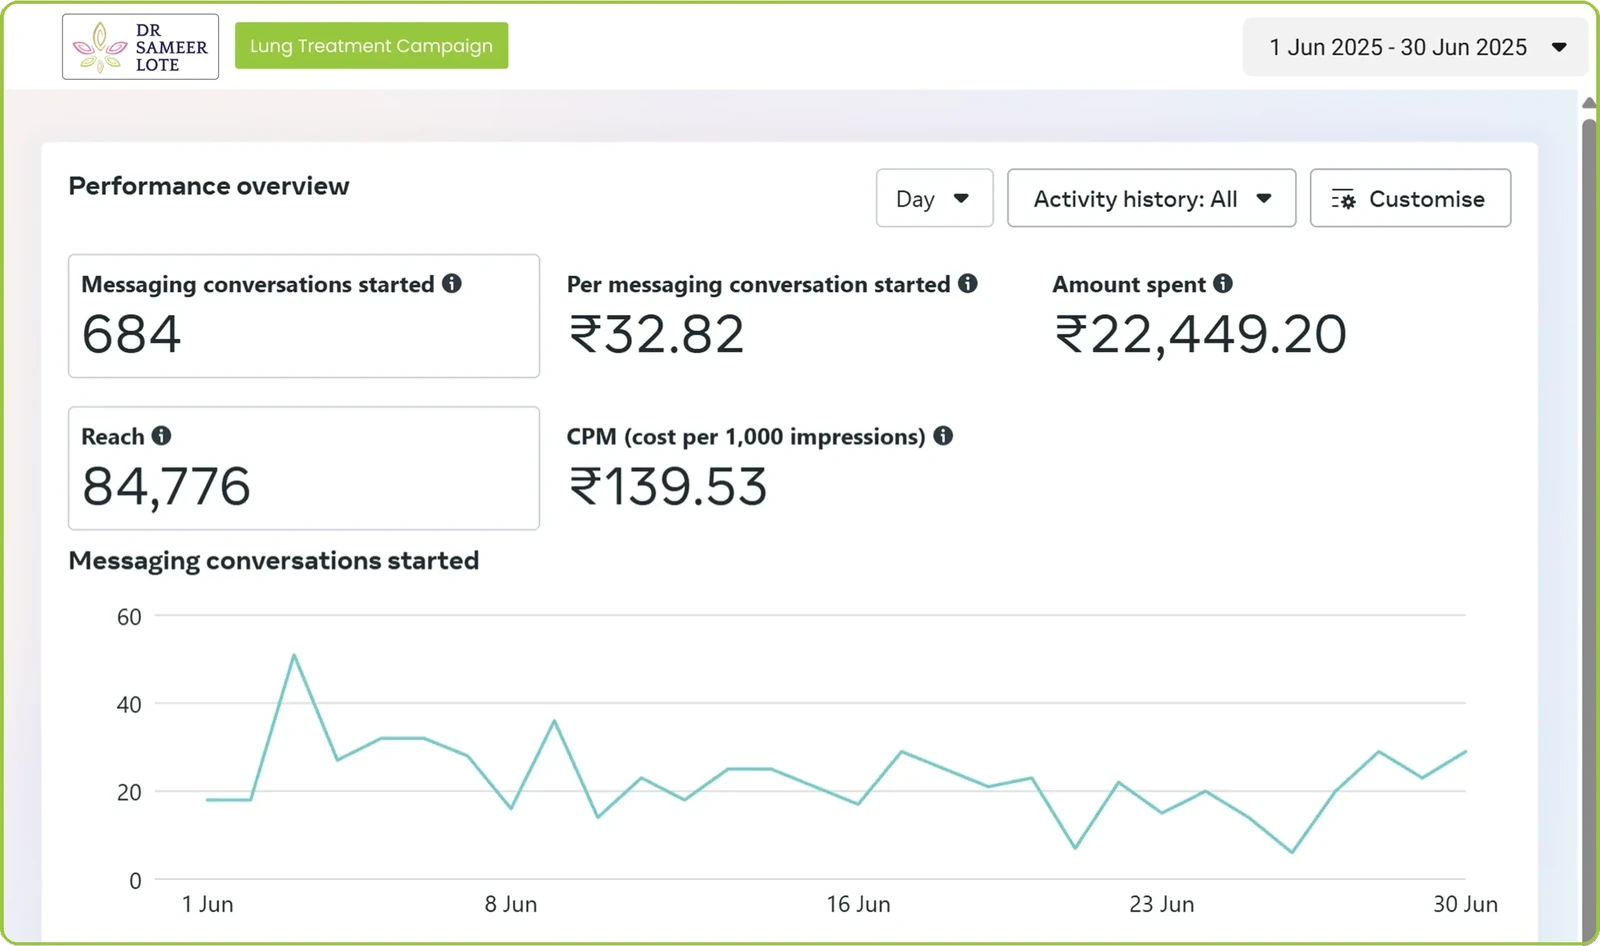Viewport: 1600px width, 946px height.
Task: Click the 84,776 reach value
Action: 166,487
